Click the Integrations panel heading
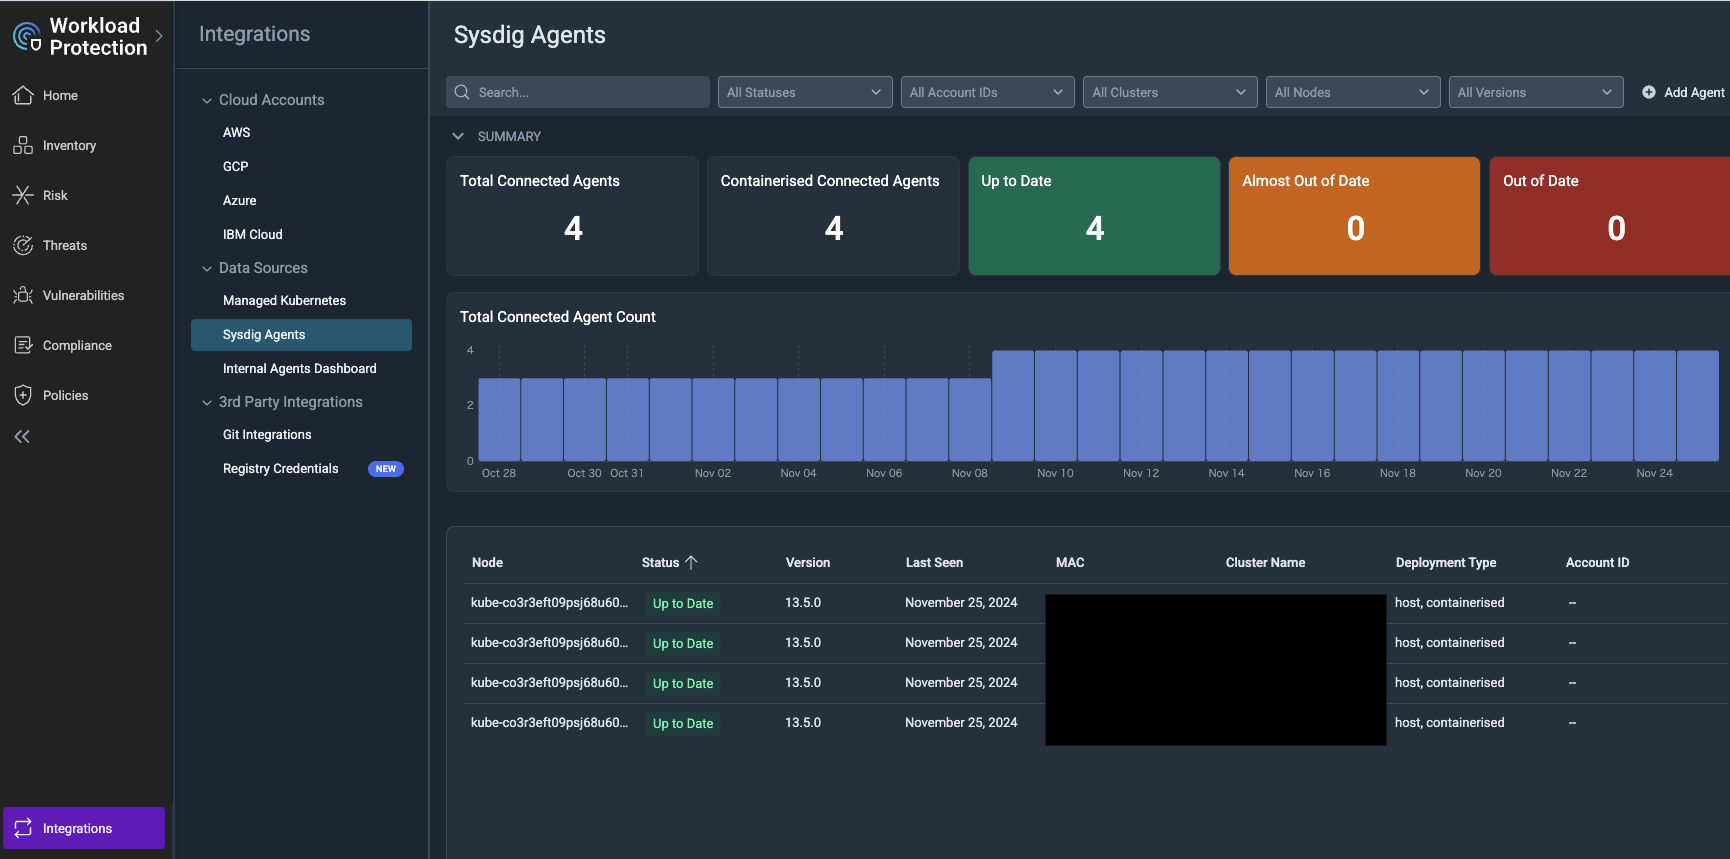This screenshot has height=859, width=1730. coord(254,34)
